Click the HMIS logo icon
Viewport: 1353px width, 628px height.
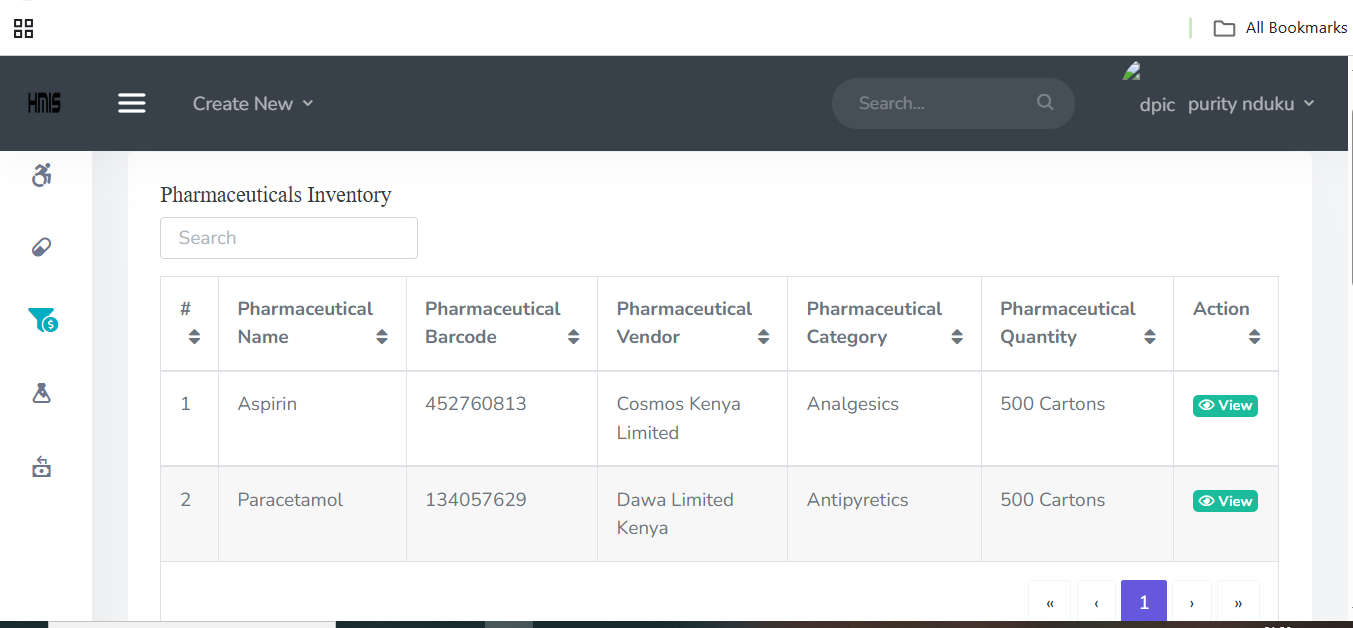44,103
